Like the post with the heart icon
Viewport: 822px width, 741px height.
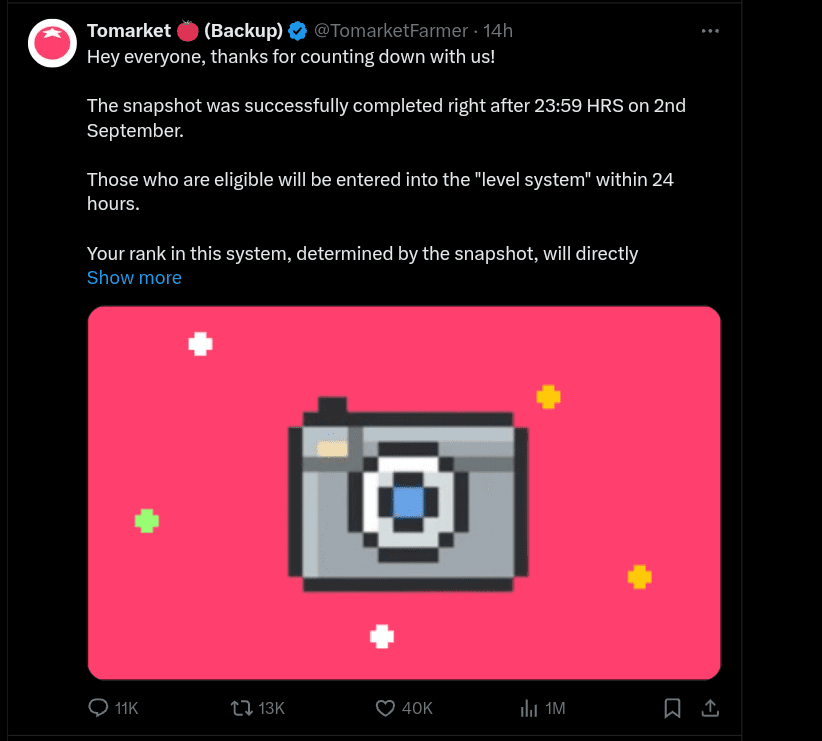386,708
